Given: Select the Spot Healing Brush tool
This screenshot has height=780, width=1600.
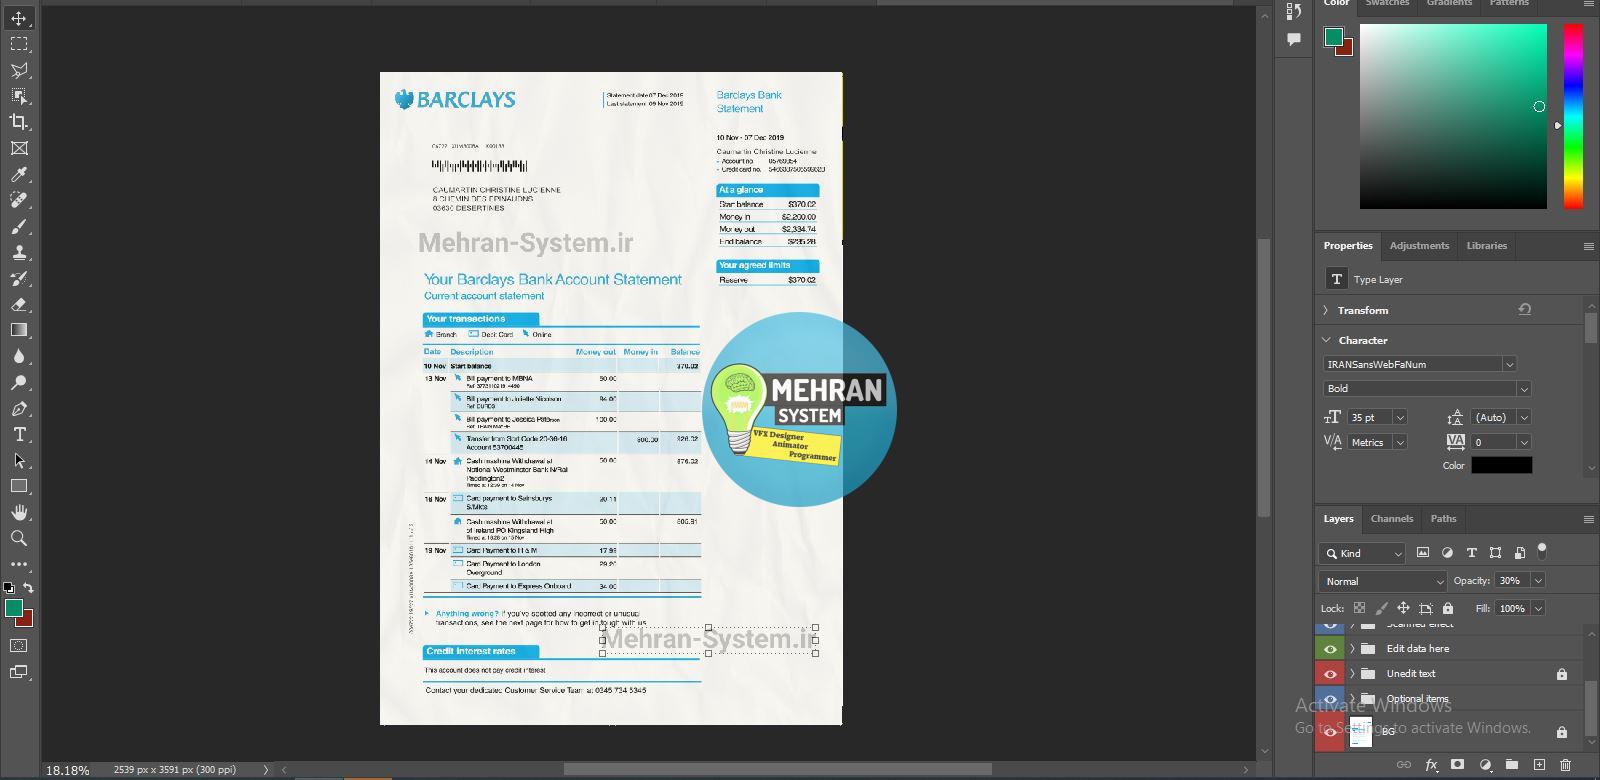Looking at the screenshot, I should click(19, 200).
